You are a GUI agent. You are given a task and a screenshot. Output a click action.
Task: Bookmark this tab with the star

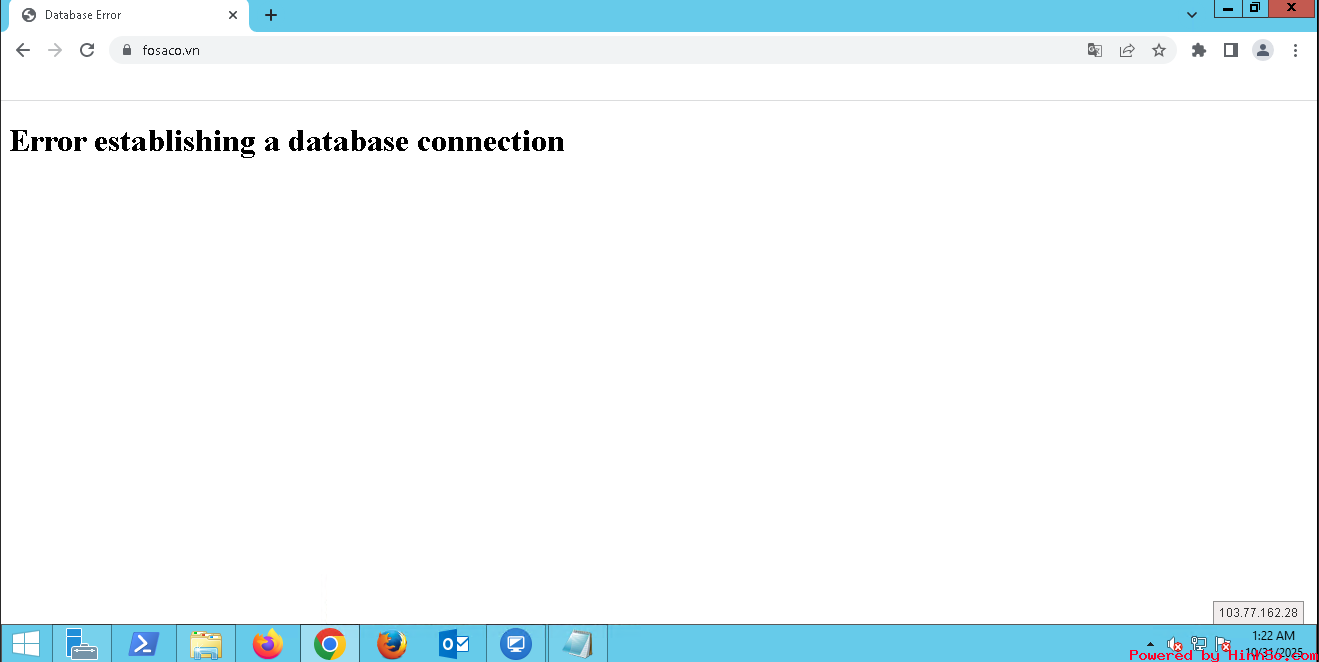tap(1159, 50)
